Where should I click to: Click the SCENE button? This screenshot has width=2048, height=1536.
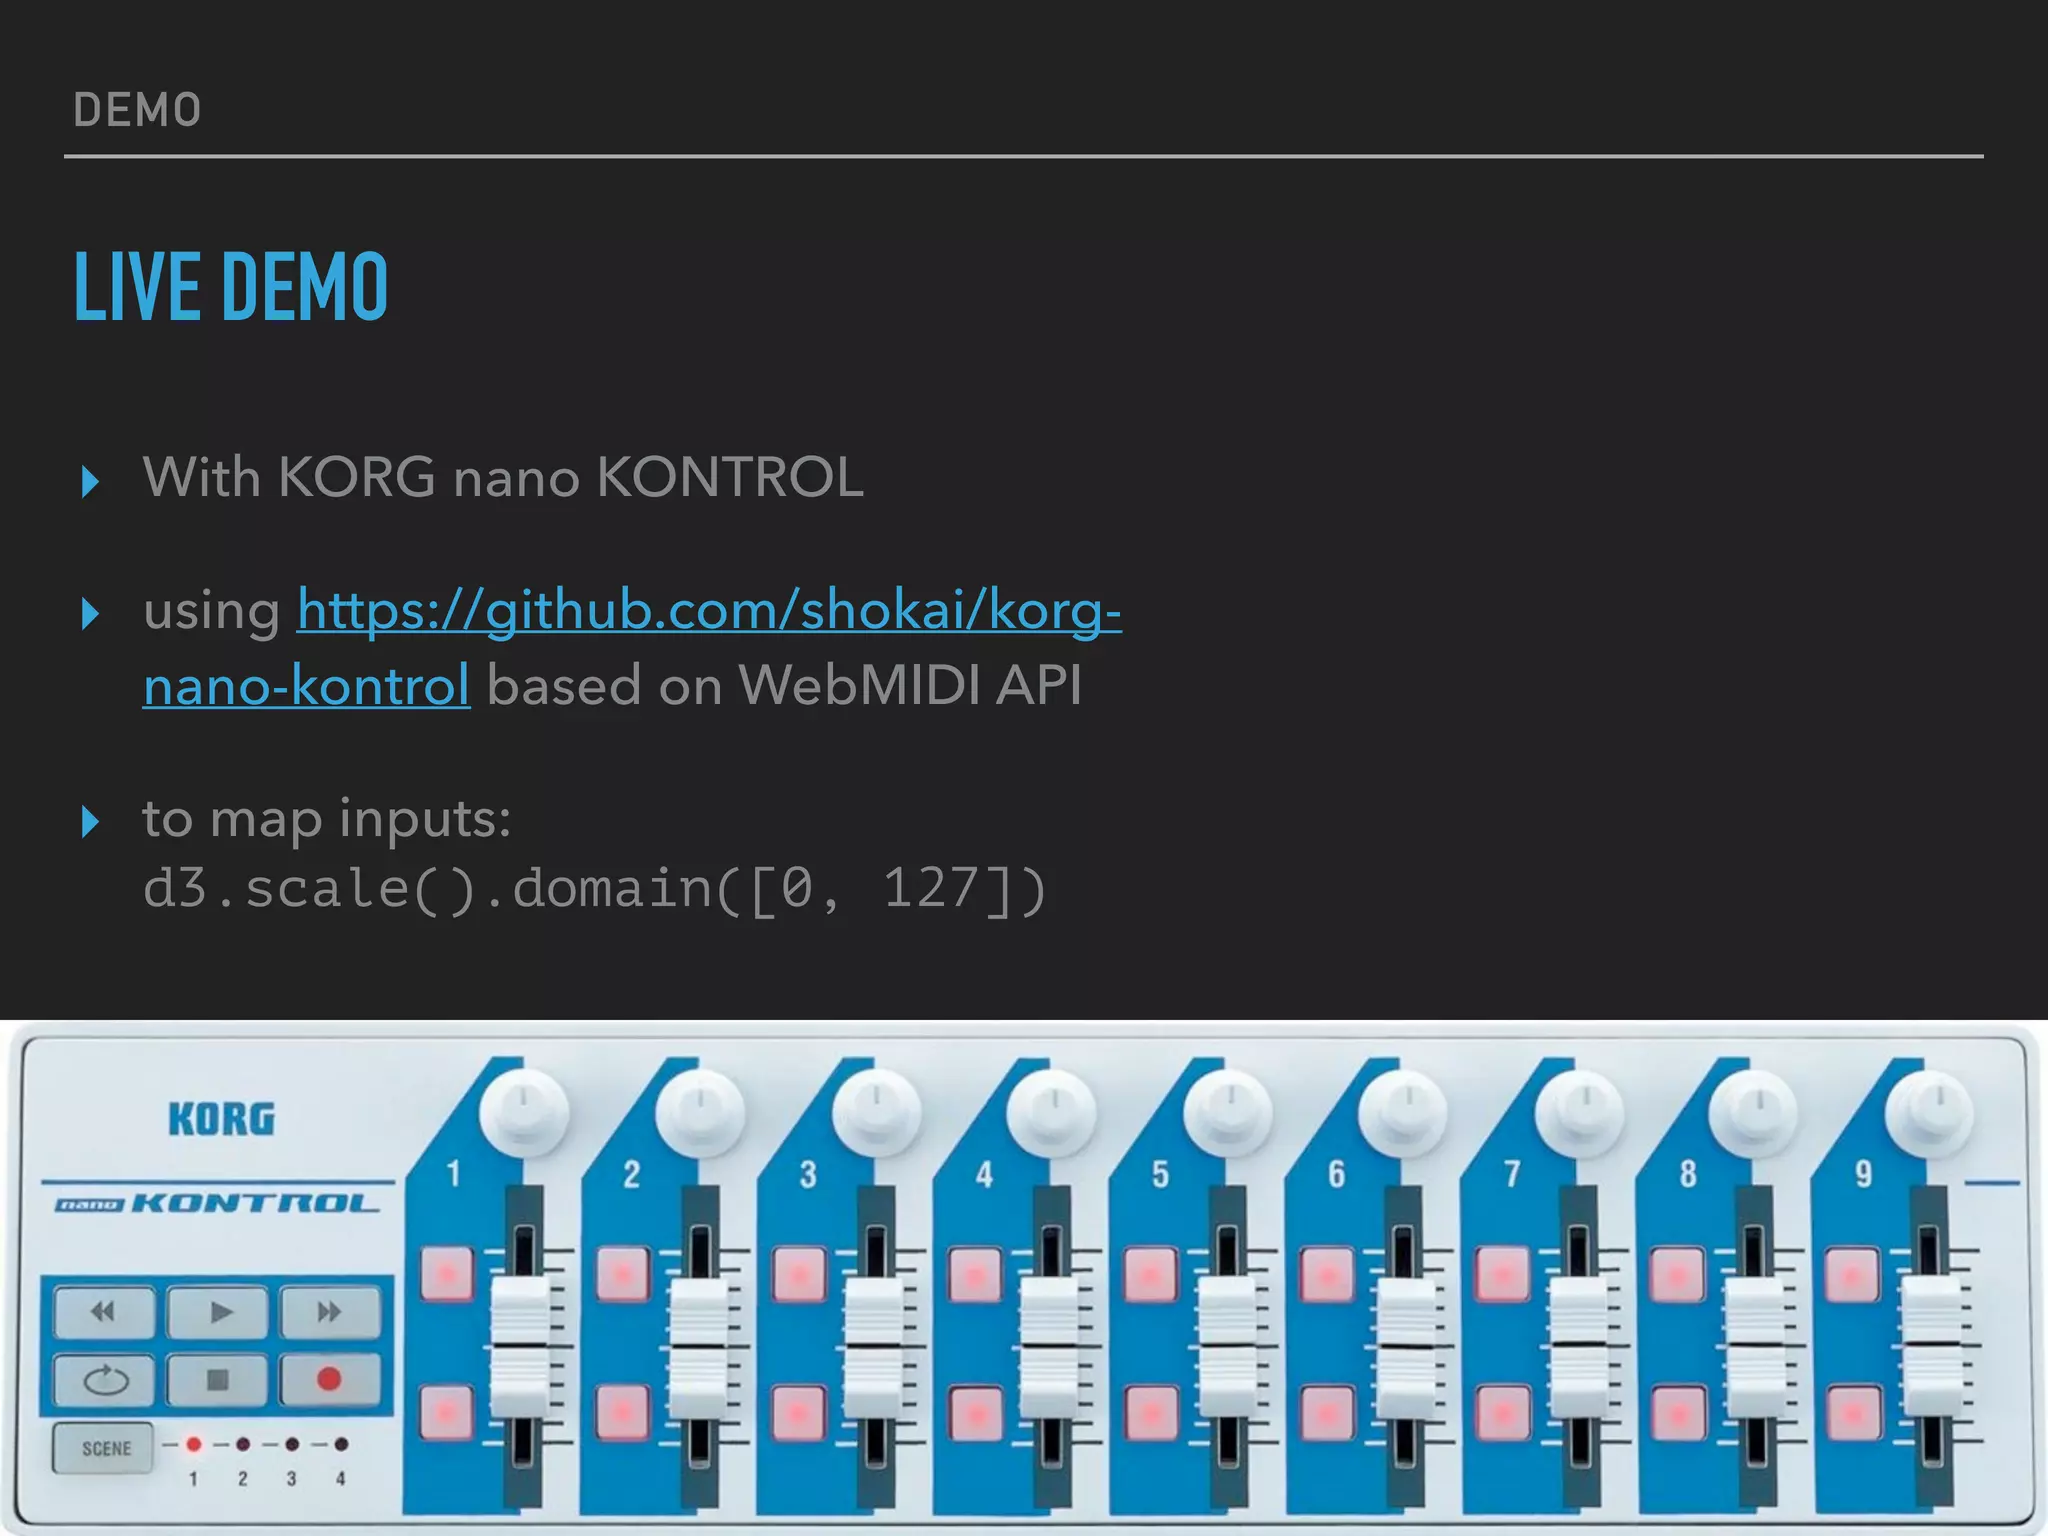point(104,1448)
